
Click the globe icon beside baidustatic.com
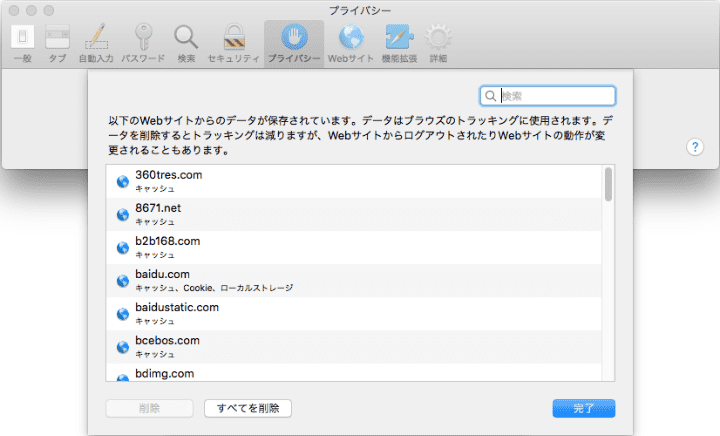tap(123, 314)
